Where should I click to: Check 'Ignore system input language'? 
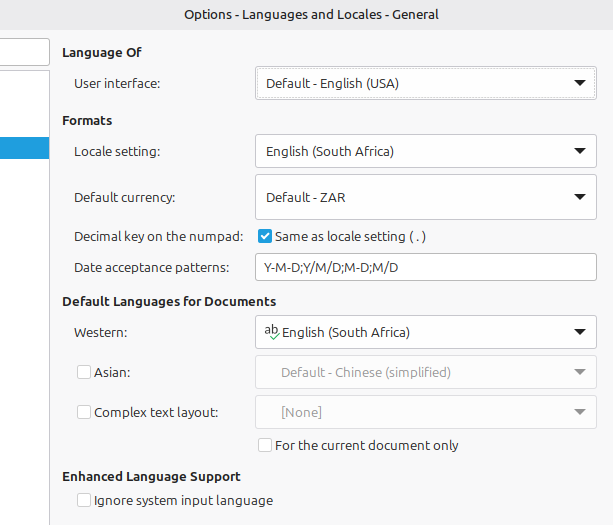(x=84, y=500)
